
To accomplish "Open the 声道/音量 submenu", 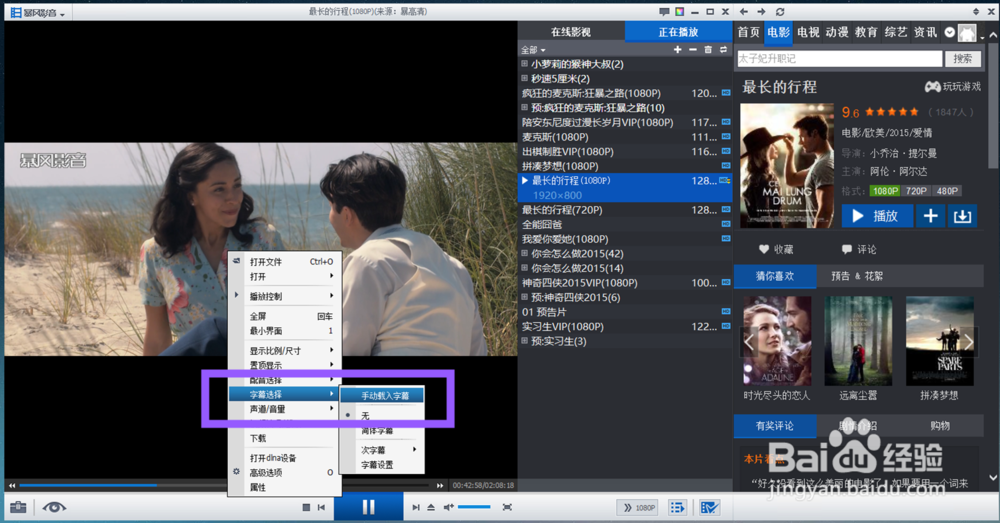I will (x=285, y=409).
